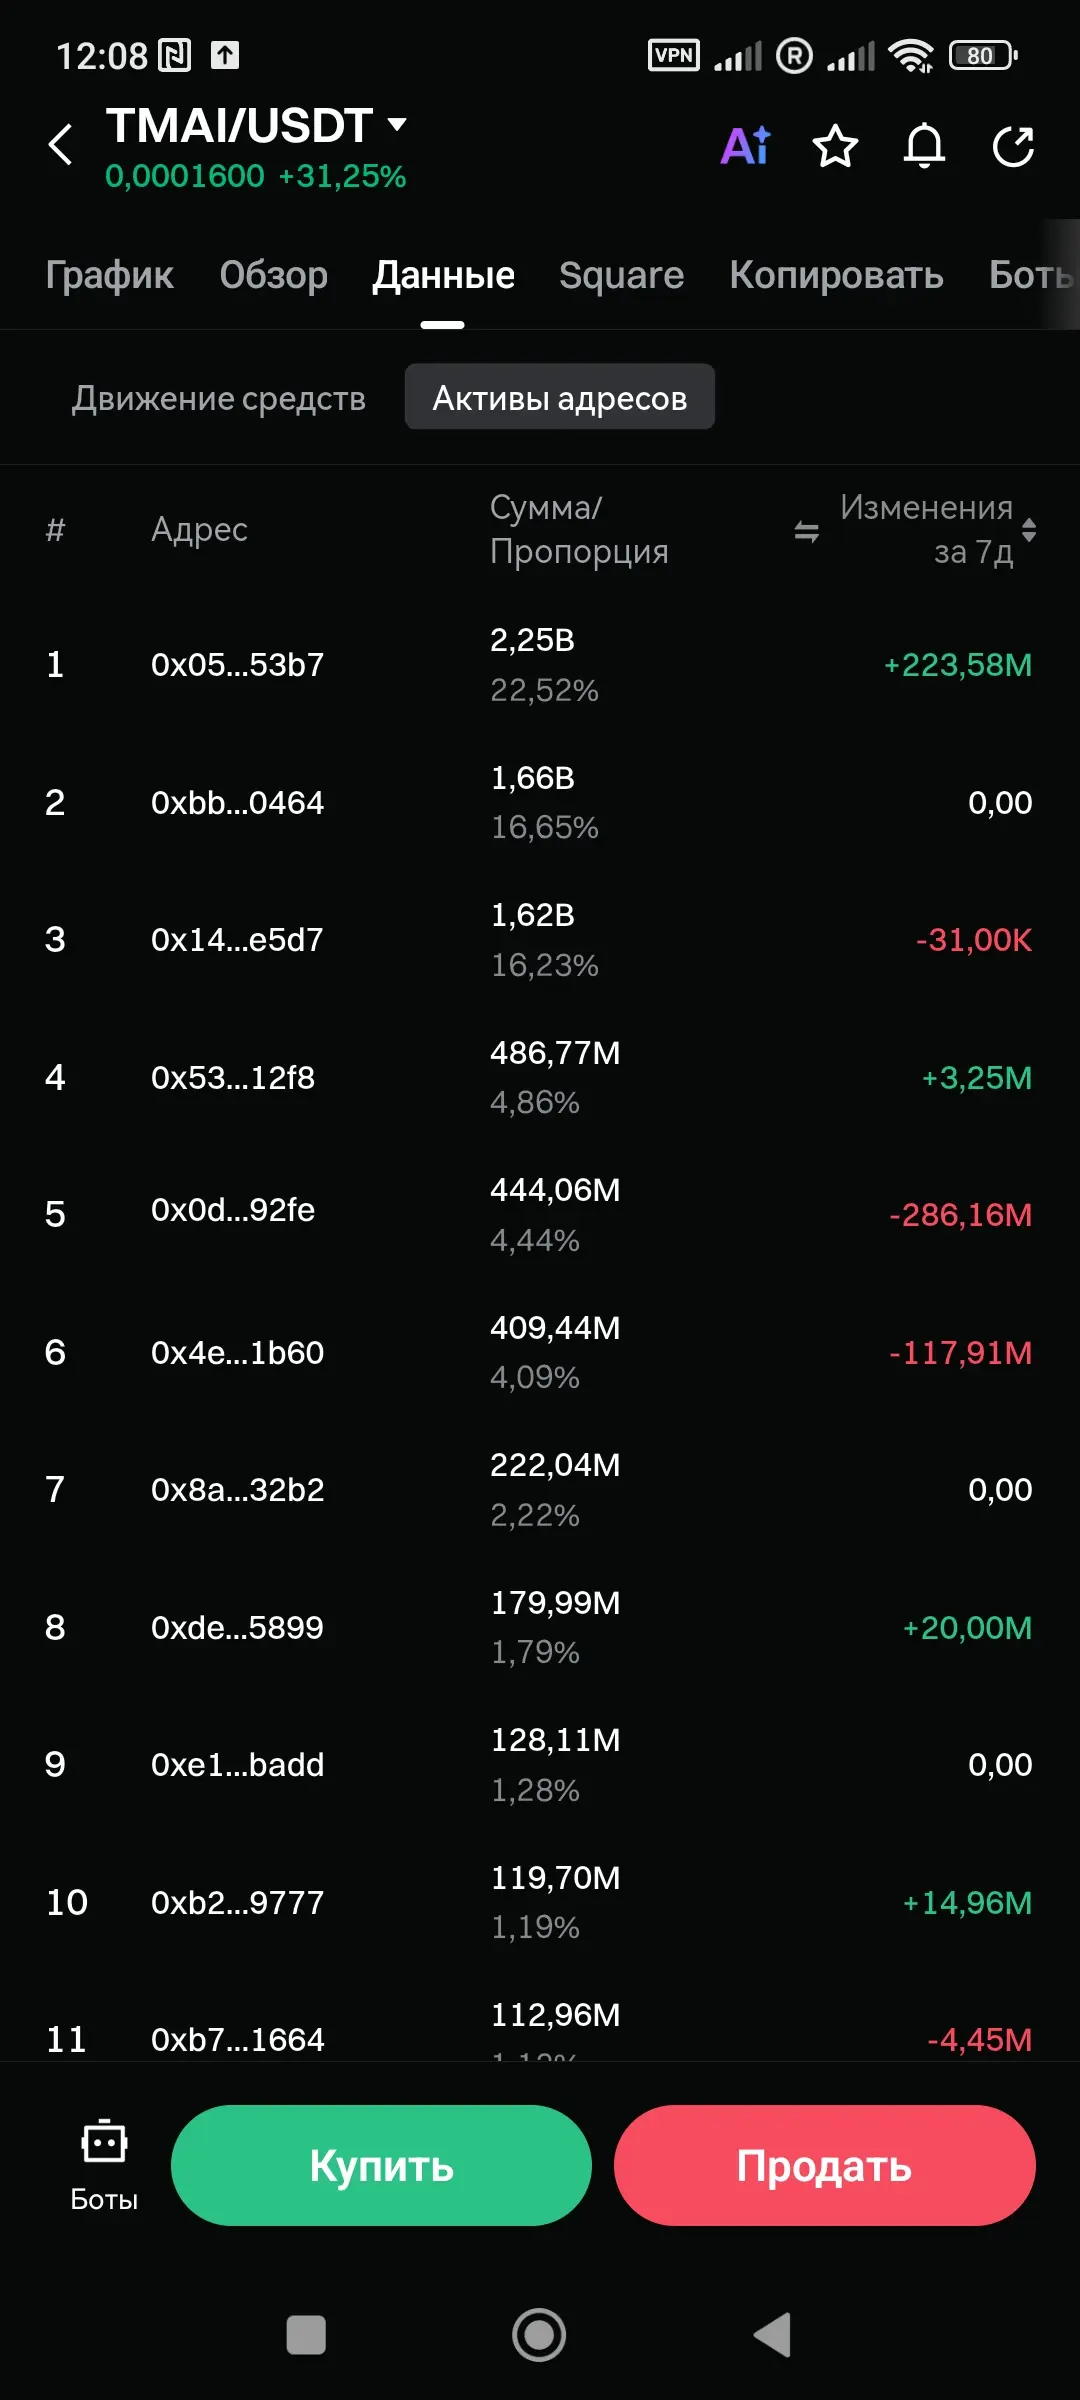This screenshot has width=1080, height=2400.
Task: Tap the Android home navigation button
Action: (539, 2335)
